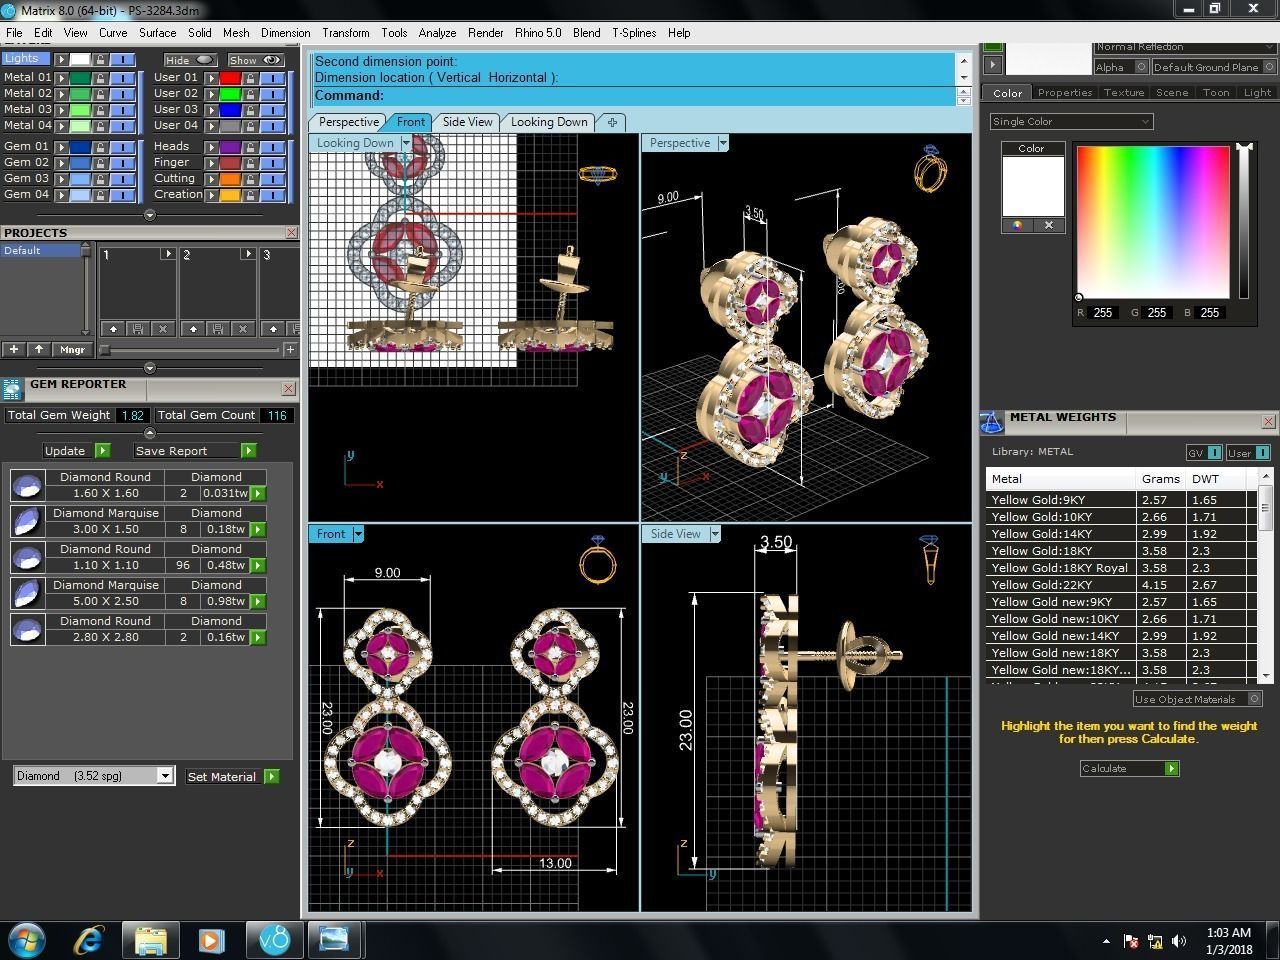Toggle visibility bar for Metal 02 layer

(122, 94)
